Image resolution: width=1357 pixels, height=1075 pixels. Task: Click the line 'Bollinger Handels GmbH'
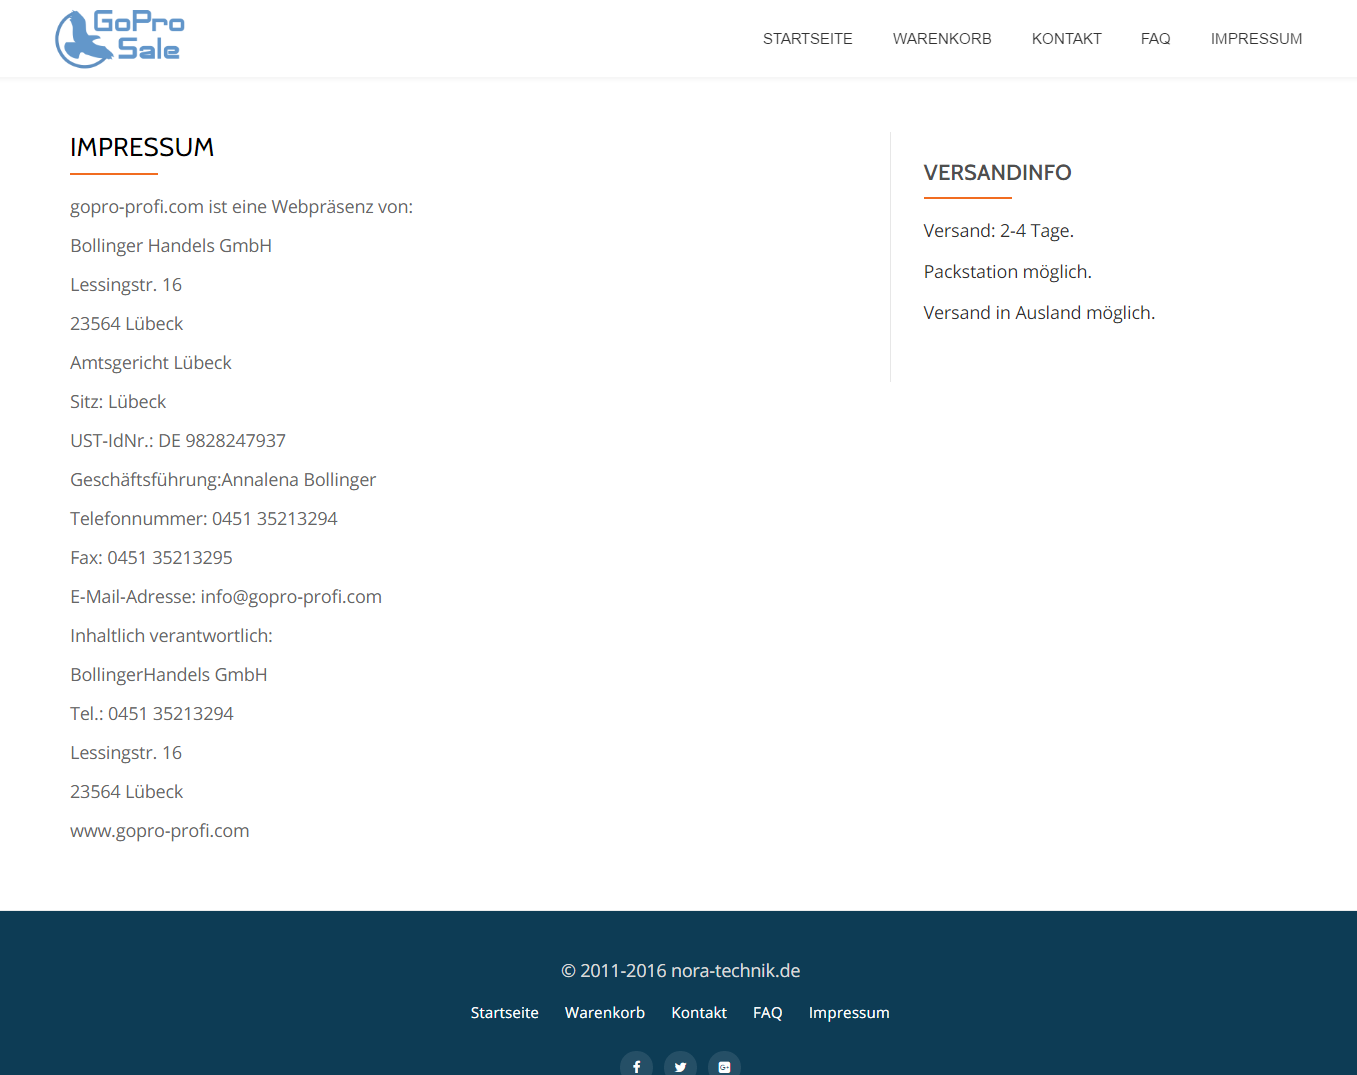[171, 246]
